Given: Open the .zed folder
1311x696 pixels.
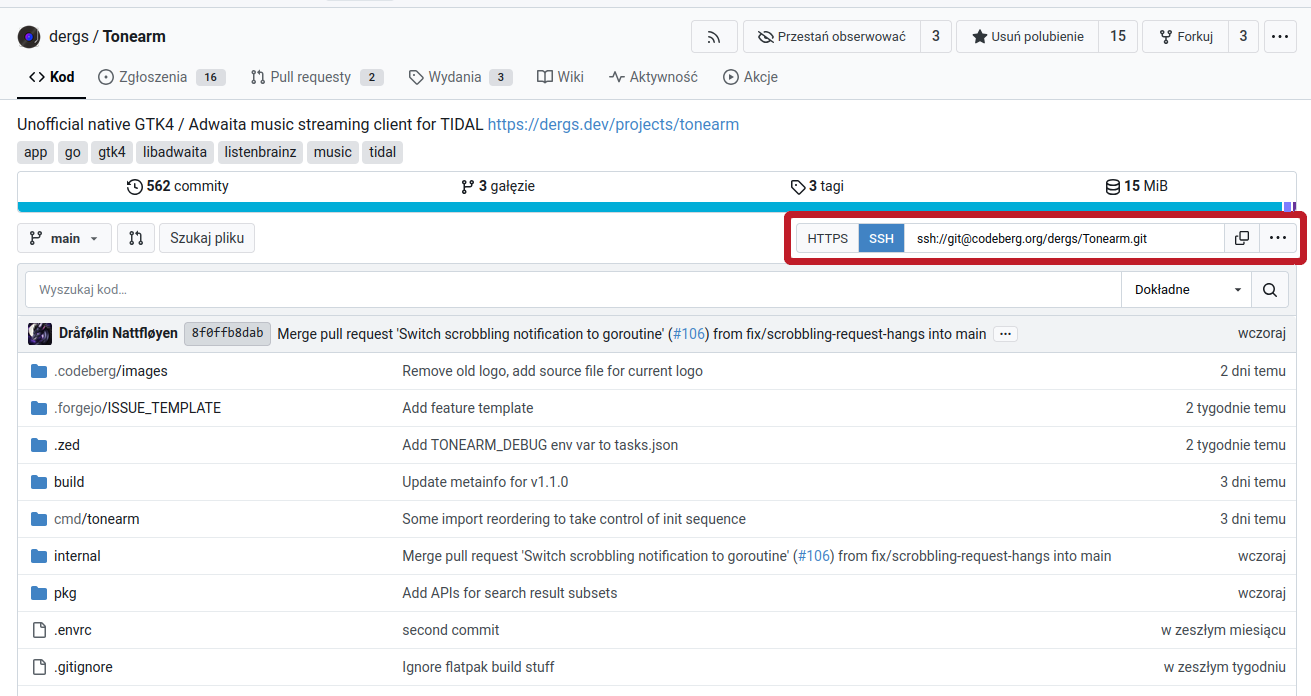Looking at the screenshot, I should click(x=67, y=445).
